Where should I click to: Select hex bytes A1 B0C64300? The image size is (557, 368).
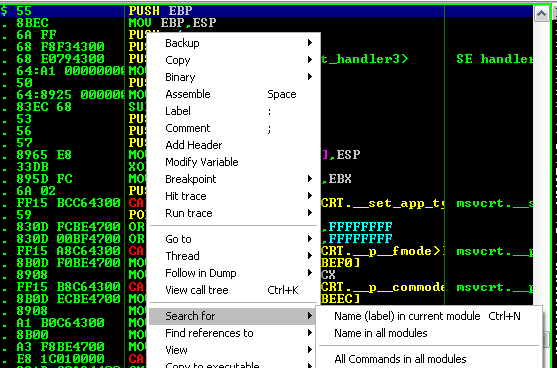click(60, 323)
